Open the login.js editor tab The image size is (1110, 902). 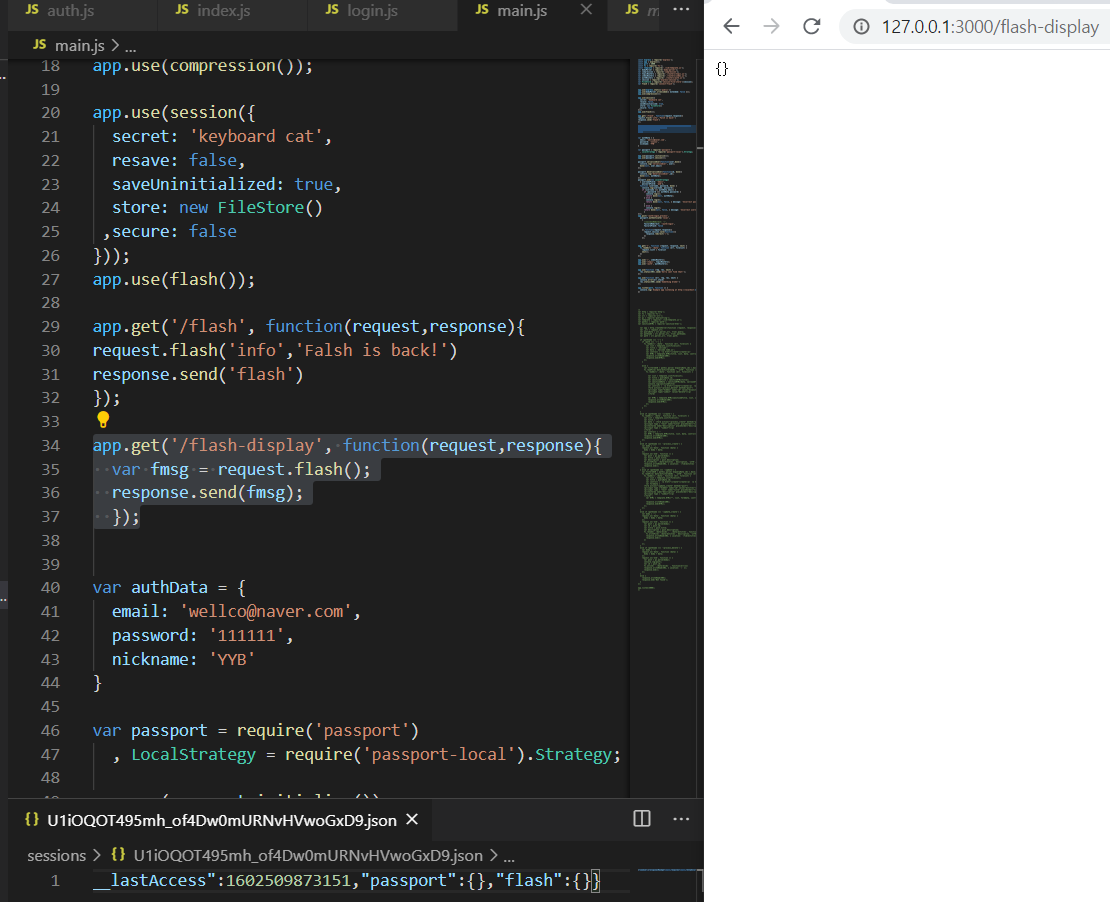(x=382, y=11)
